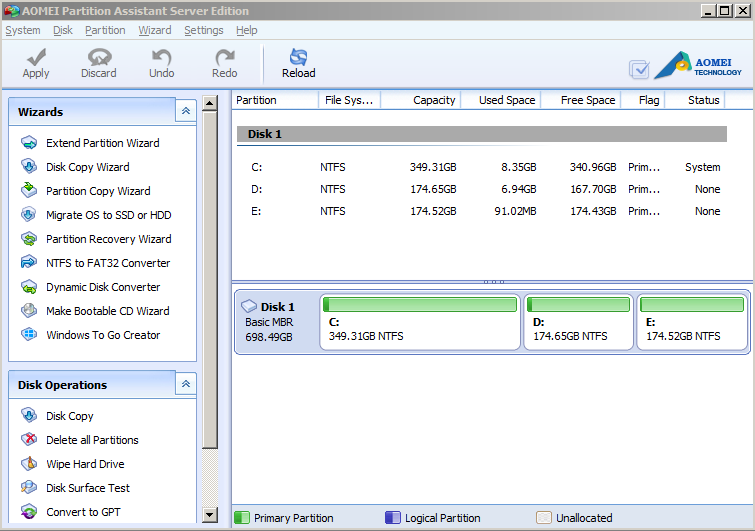Click the Migrate OS to SSD icon
This screenshot has height=531, width=755.
[29, 215]
